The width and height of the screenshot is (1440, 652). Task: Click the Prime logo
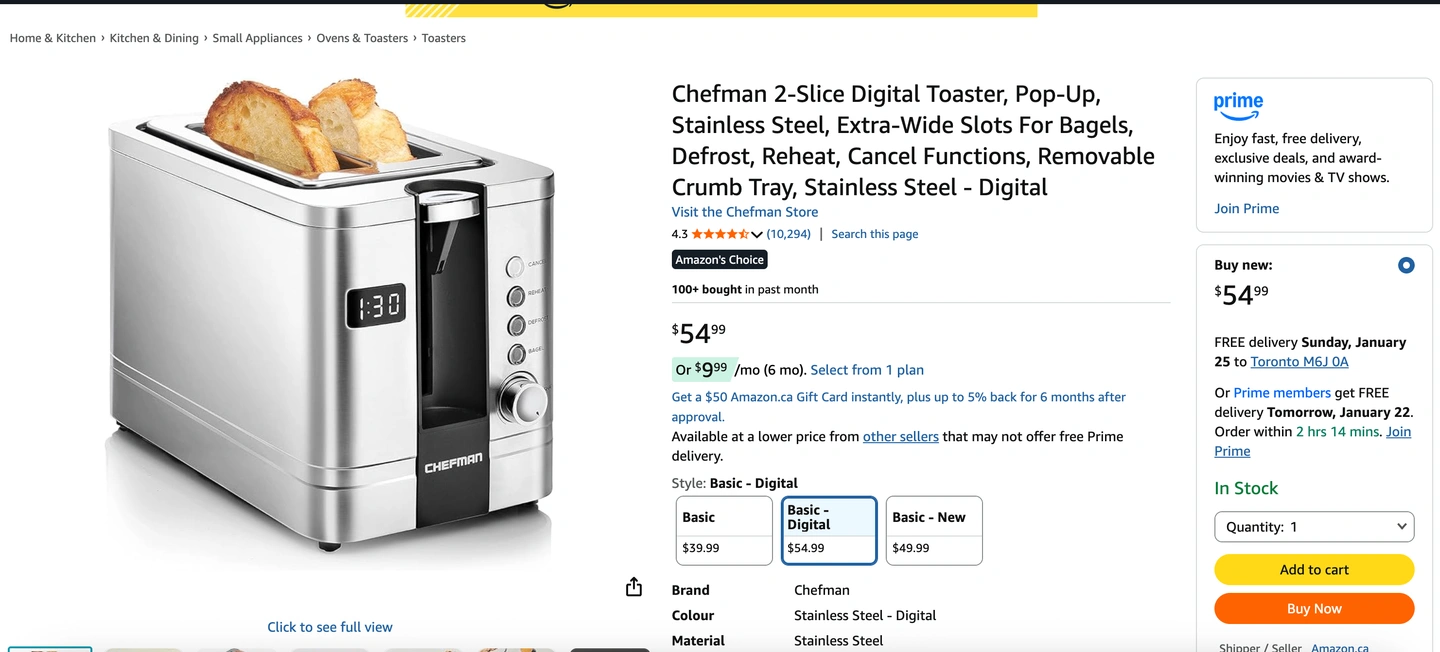[1238, 104]
